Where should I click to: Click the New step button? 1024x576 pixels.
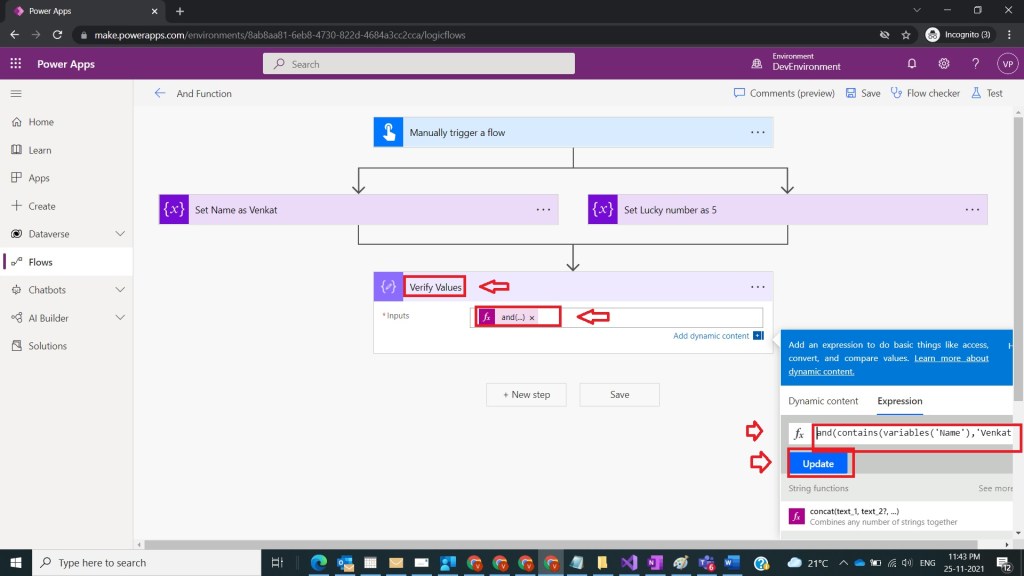click(x=526, y=394)
